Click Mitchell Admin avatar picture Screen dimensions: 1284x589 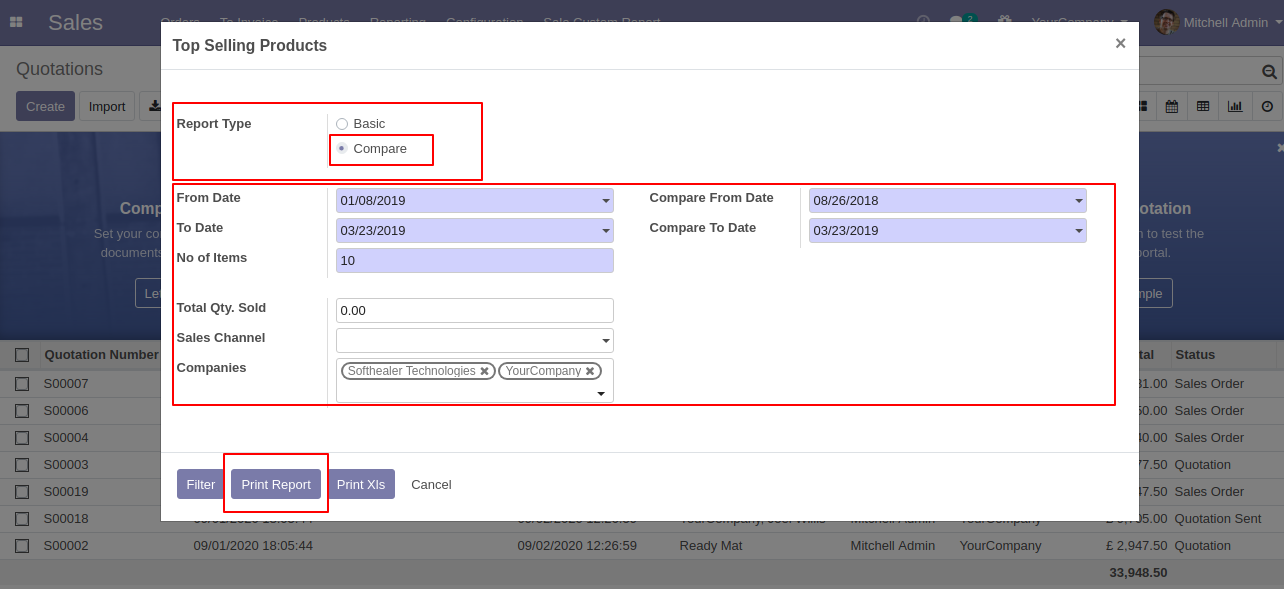pos(1166,22)
